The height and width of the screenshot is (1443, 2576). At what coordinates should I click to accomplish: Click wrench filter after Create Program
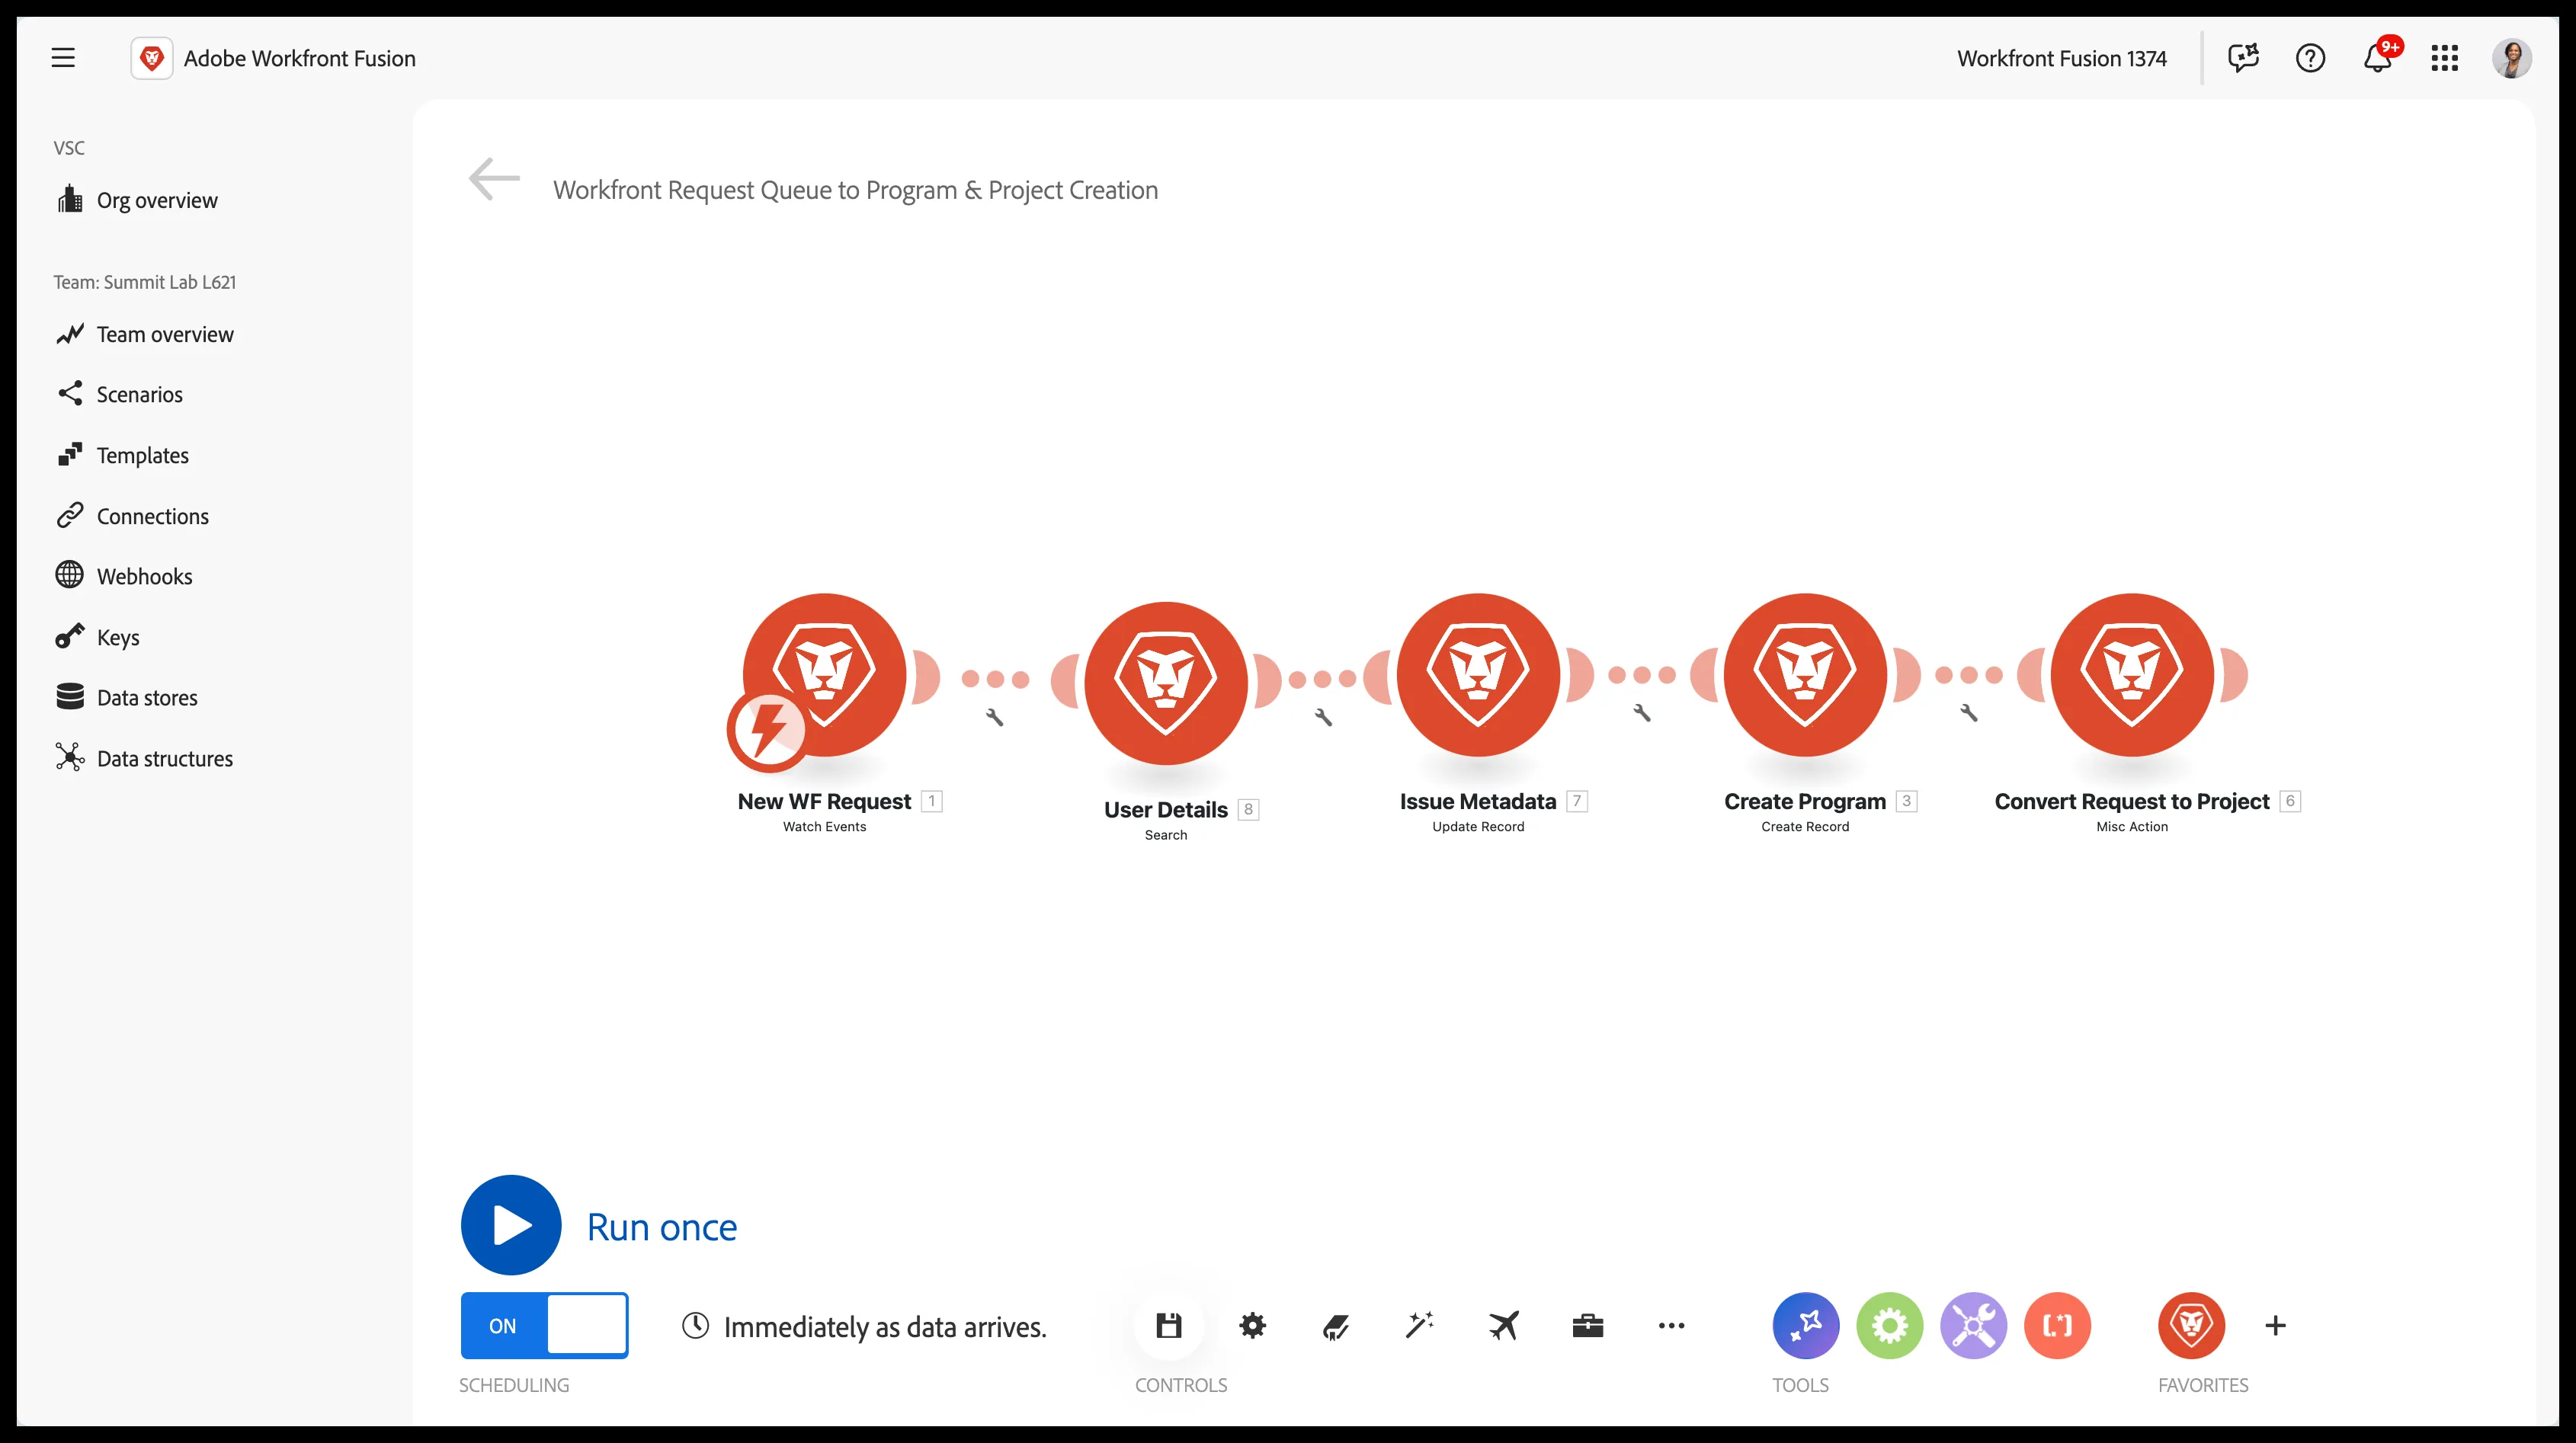pos(1969,713)
